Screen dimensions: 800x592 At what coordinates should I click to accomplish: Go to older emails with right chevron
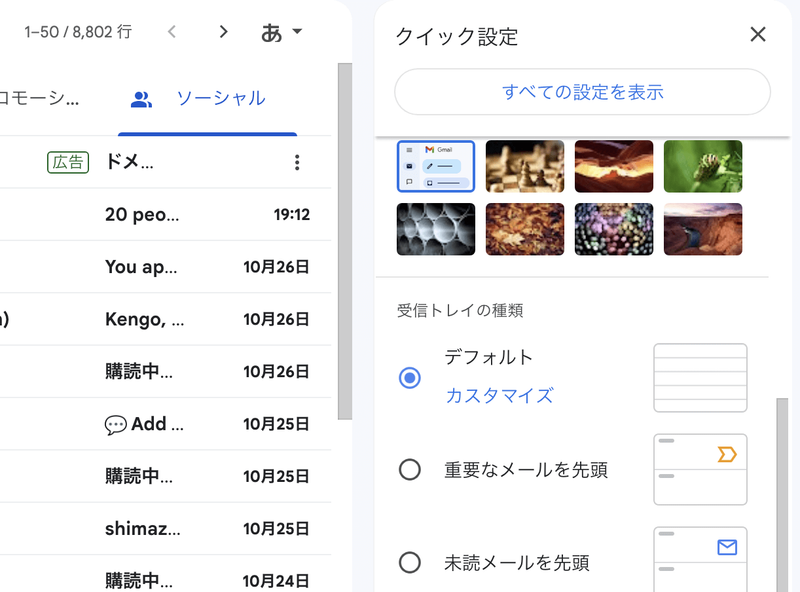(x=223, y=32)
